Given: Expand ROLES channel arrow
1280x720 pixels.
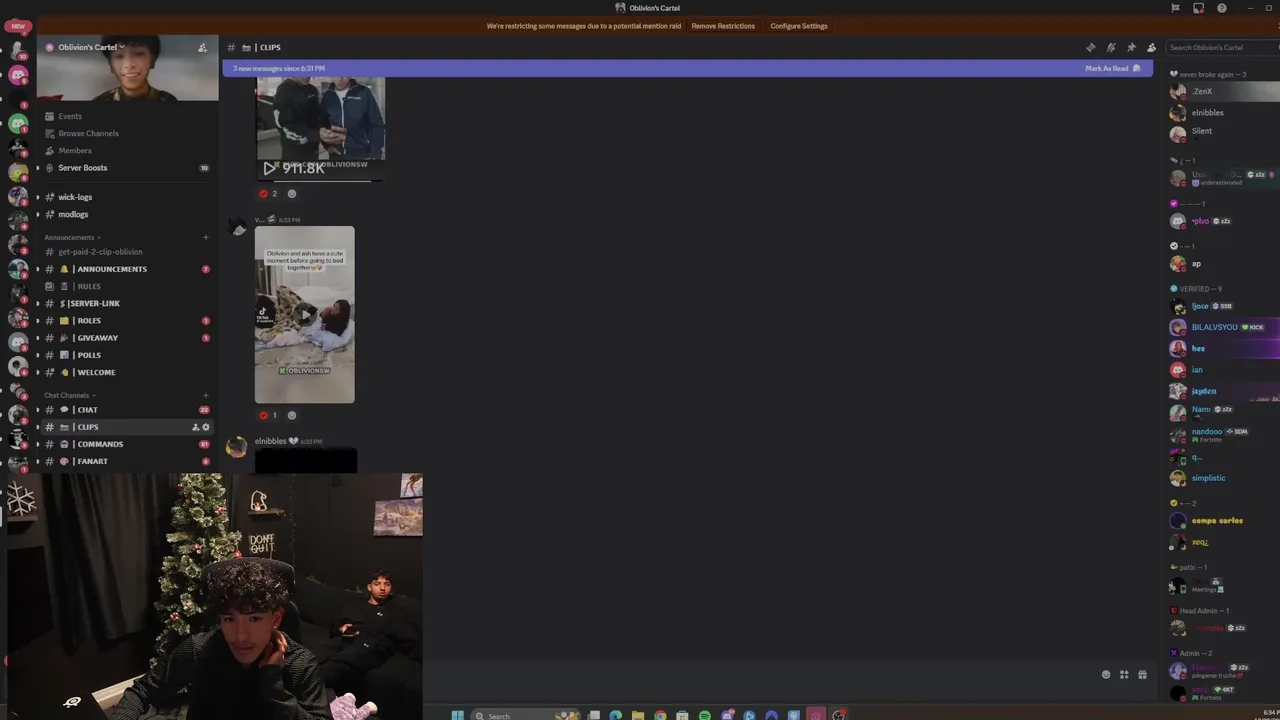Looking at the screenshot, I should pyautogui.click(x=38, y=321).
